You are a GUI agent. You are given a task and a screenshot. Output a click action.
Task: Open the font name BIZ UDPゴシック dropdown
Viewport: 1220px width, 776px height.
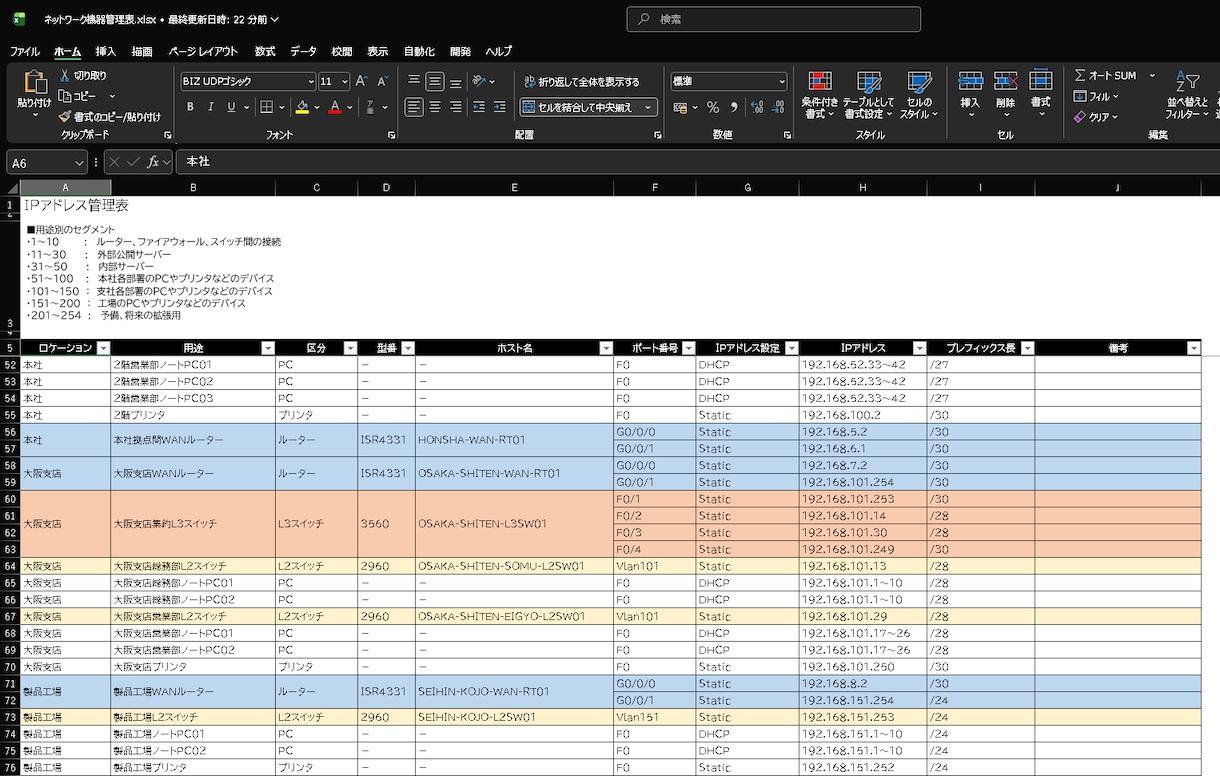[310, 82]
